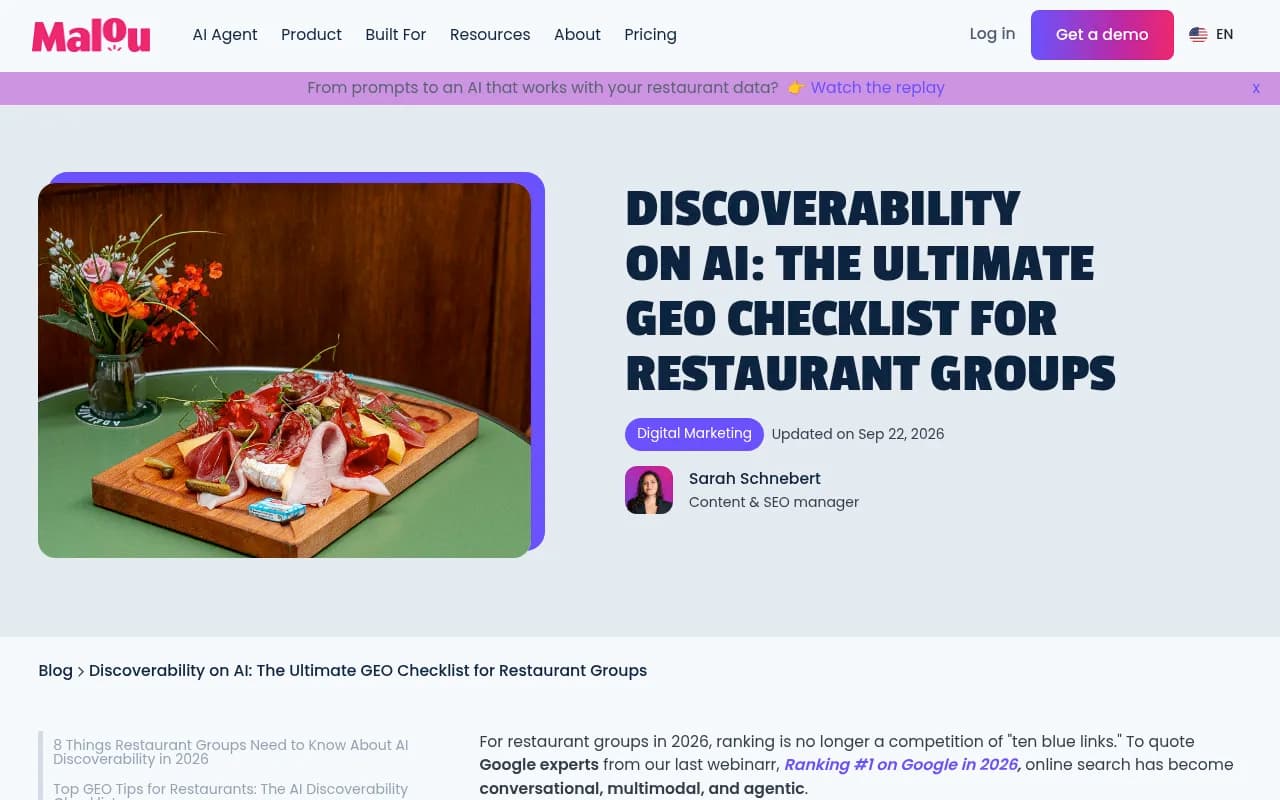Open the Product menu

pyautogui.click(x=311, y=35)
